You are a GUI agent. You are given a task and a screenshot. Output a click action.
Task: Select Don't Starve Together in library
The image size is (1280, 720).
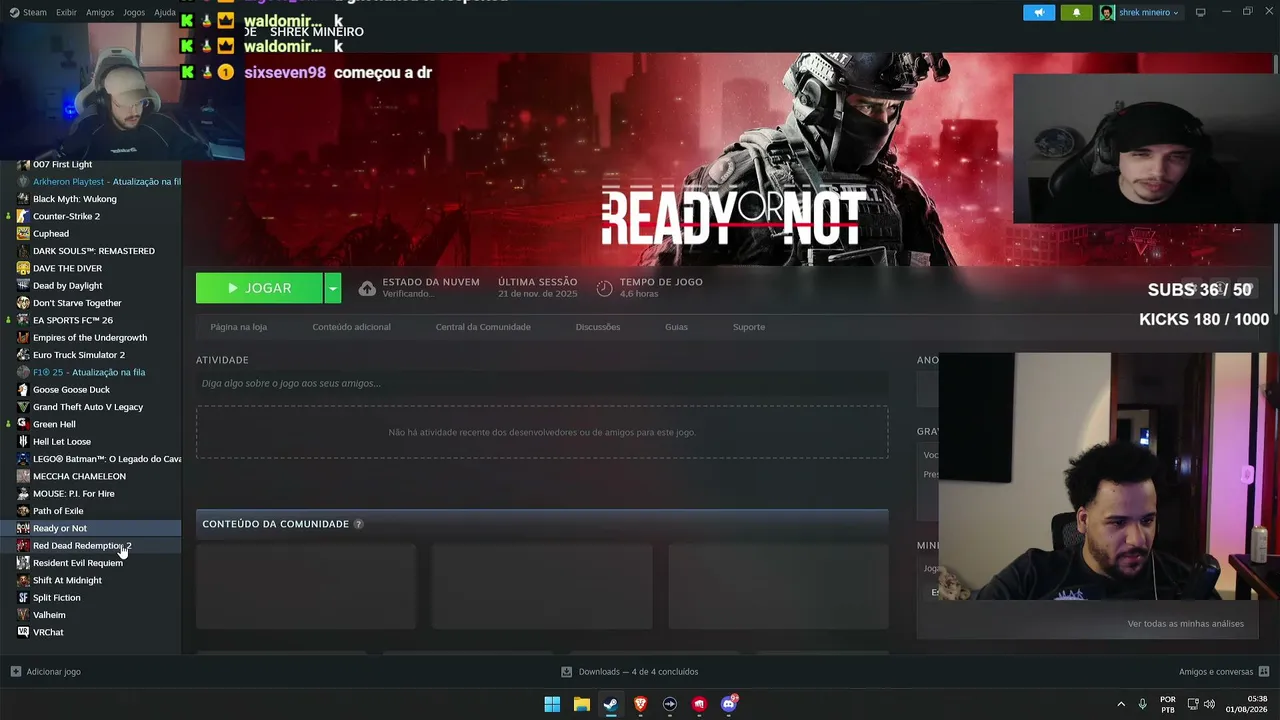tap(90, 303)
